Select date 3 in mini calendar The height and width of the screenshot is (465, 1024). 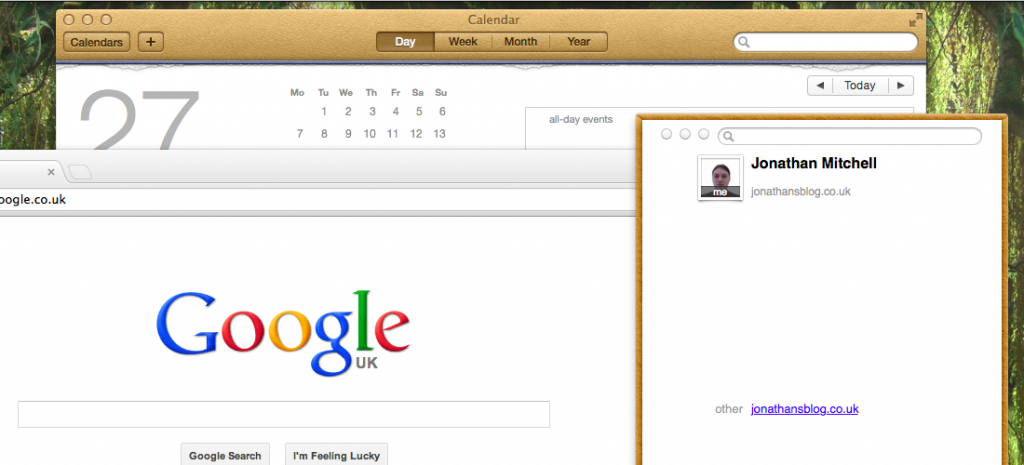(x=372, y=112)
